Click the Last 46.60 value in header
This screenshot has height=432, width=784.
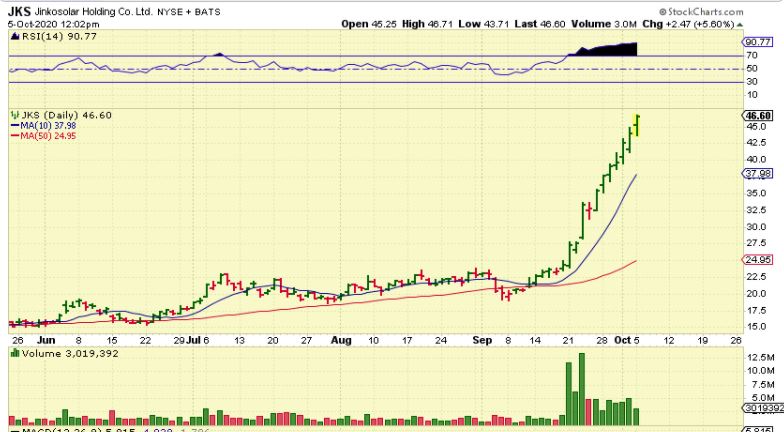542,24
